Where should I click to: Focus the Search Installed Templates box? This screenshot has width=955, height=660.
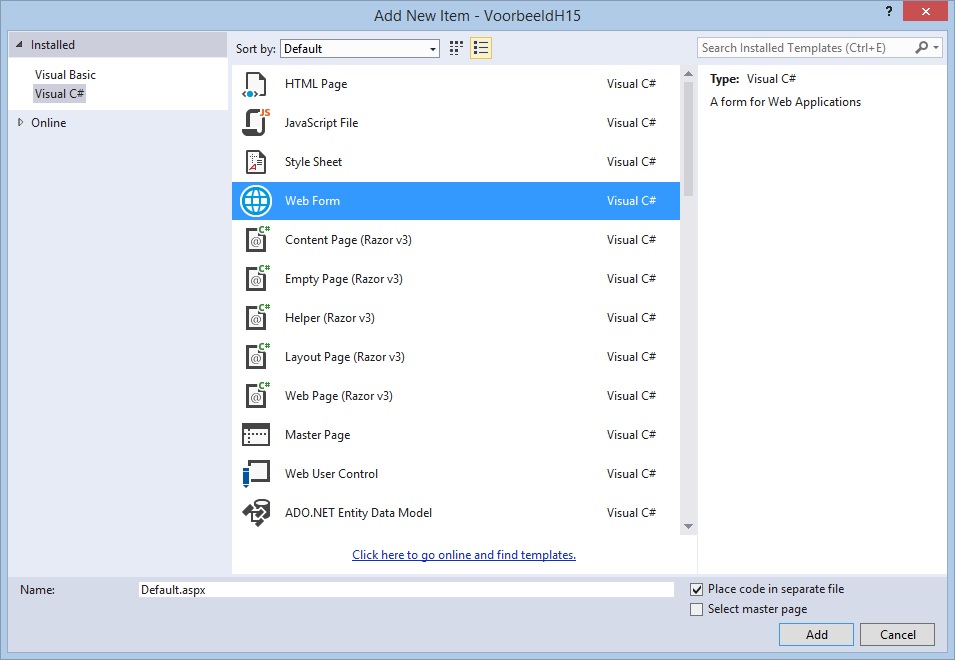tap(806, 47)
